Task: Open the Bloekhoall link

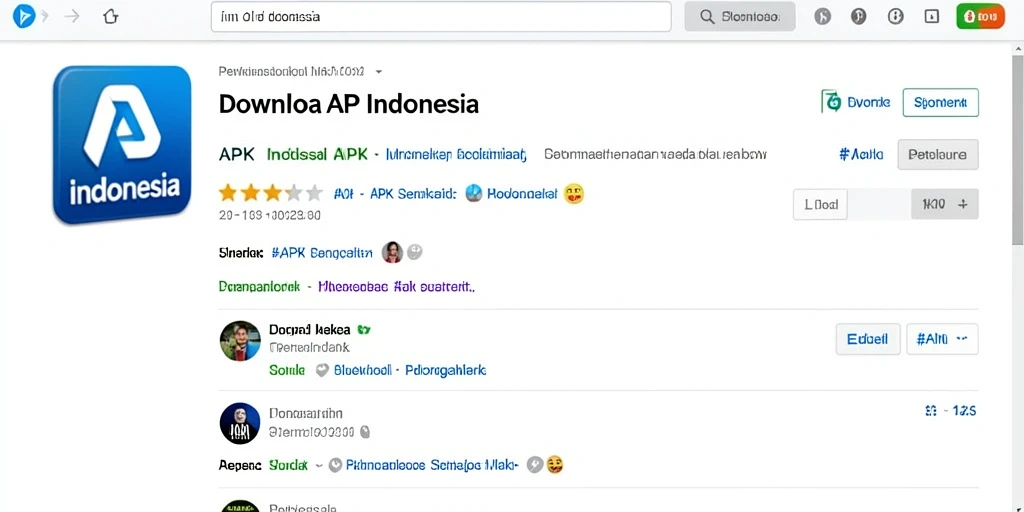Action: [363, 370]
